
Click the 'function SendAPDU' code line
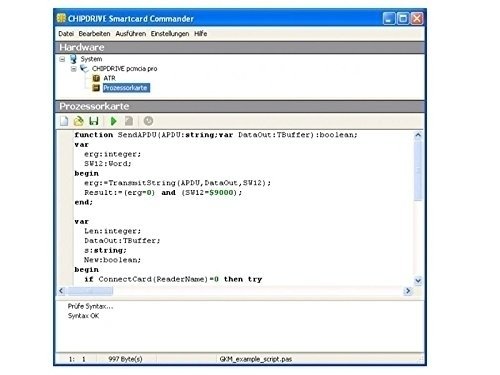216,135
